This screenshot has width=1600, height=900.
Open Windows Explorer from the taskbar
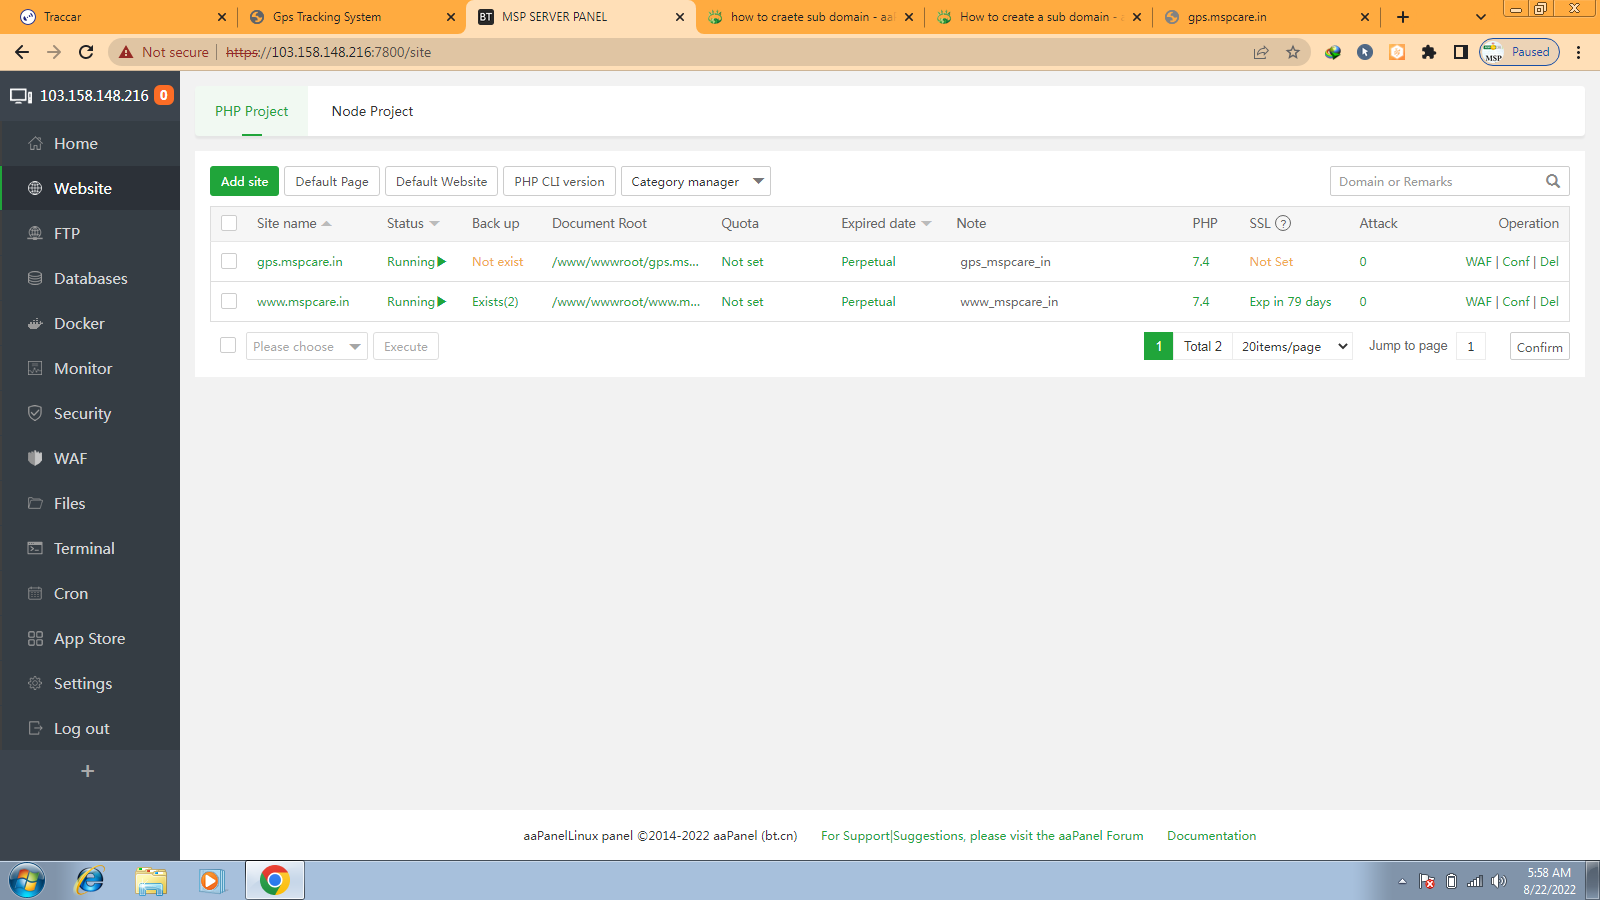[151, 880]
